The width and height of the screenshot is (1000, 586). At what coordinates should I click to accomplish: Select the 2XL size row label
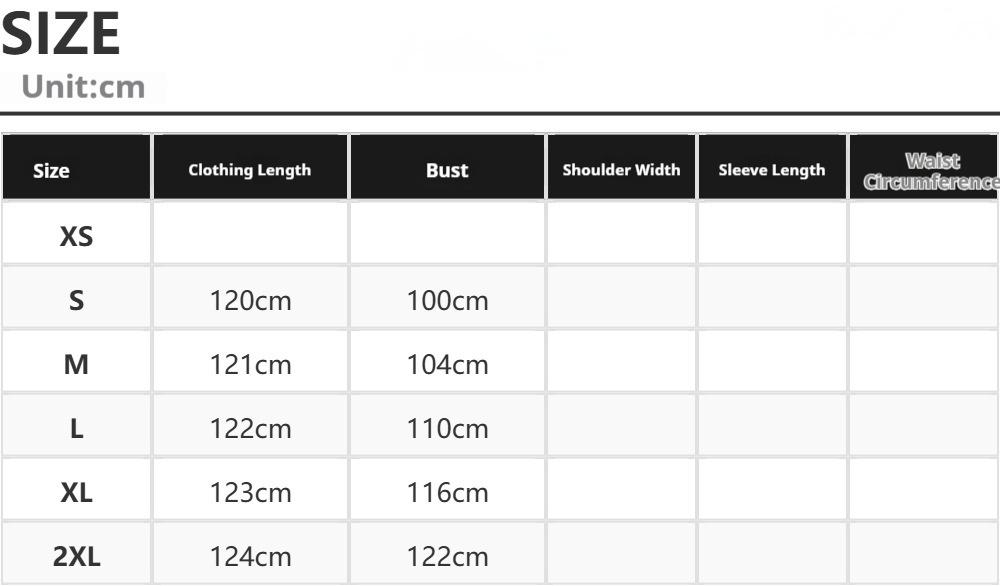76,557
